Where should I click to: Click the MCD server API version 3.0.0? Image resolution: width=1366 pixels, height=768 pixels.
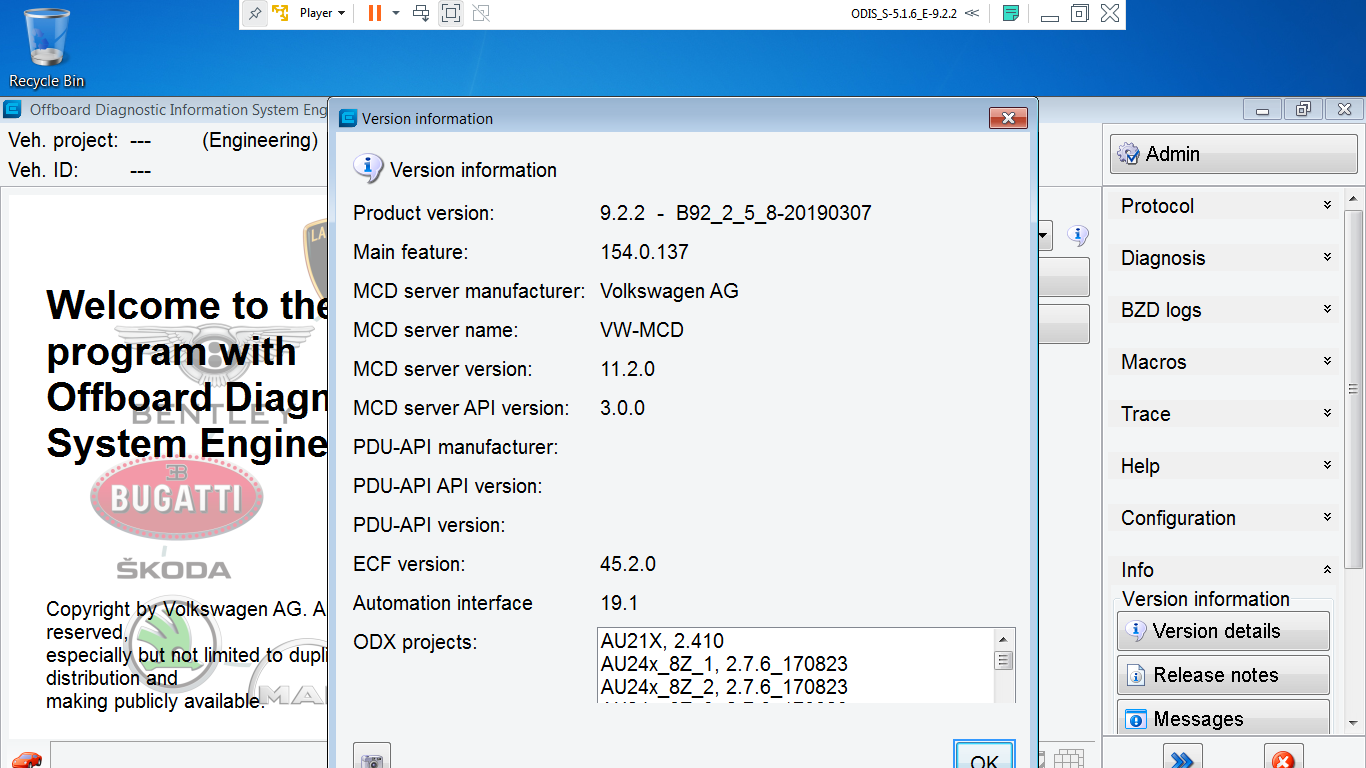point(622,408)
